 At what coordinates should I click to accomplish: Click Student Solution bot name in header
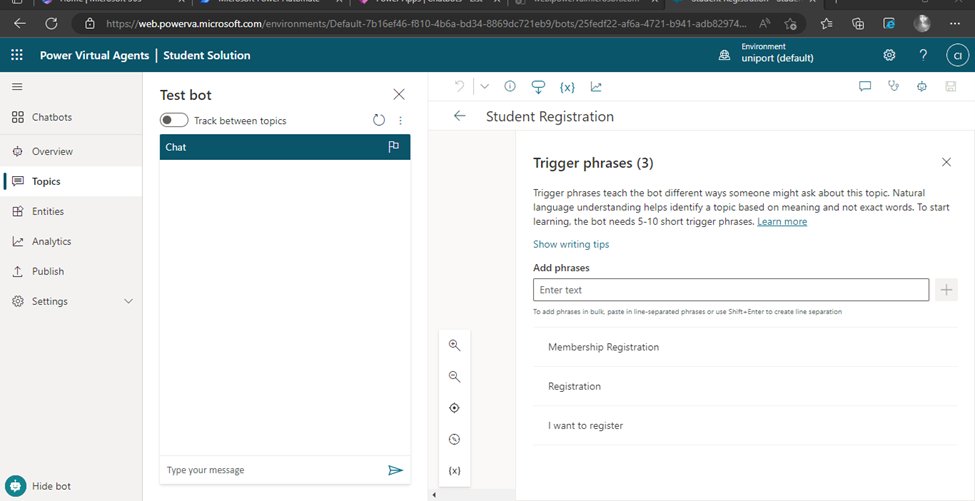click(206, 55)
